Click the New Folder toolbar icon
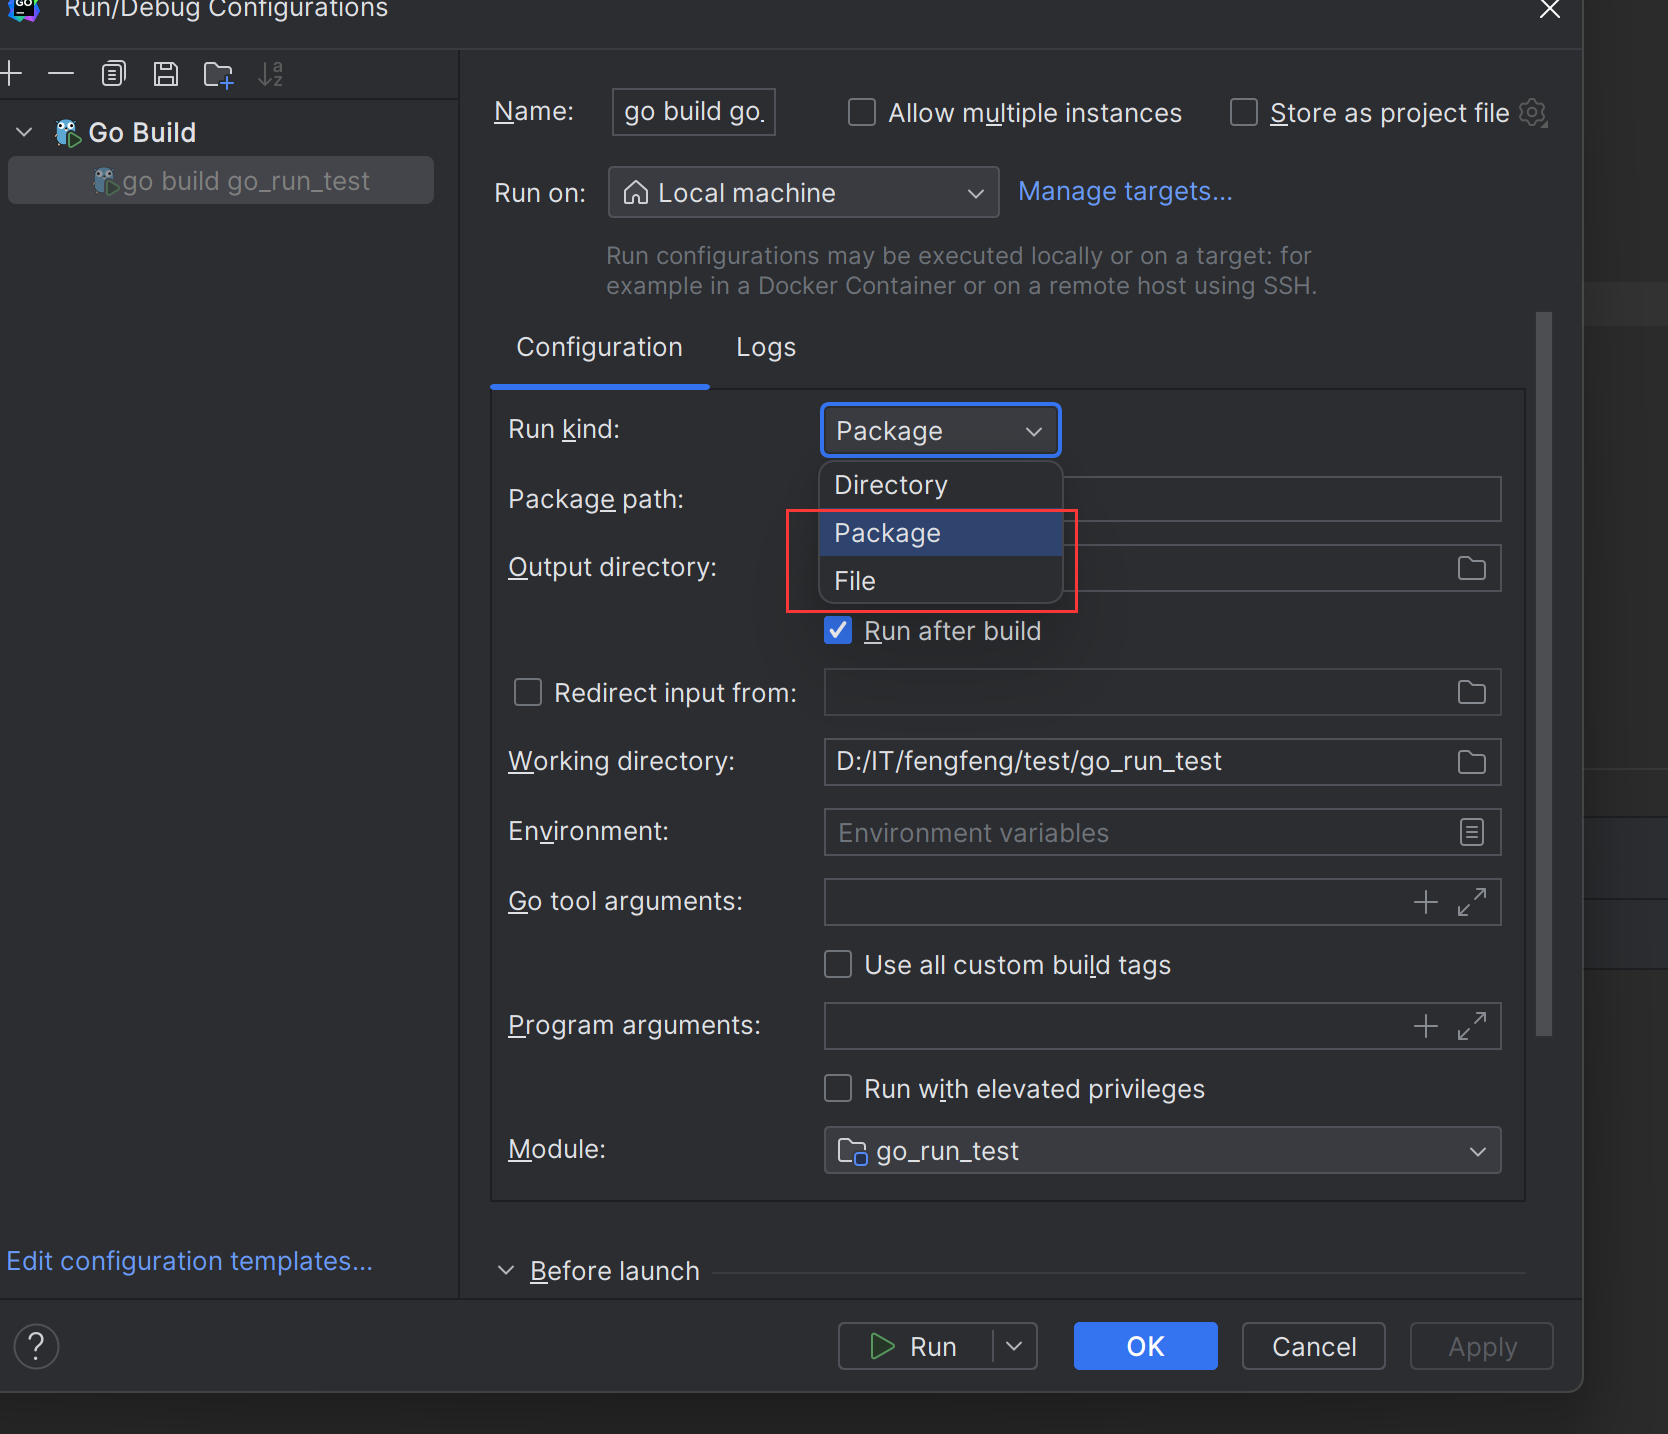1668x1434 pixels. coord(218,75)
